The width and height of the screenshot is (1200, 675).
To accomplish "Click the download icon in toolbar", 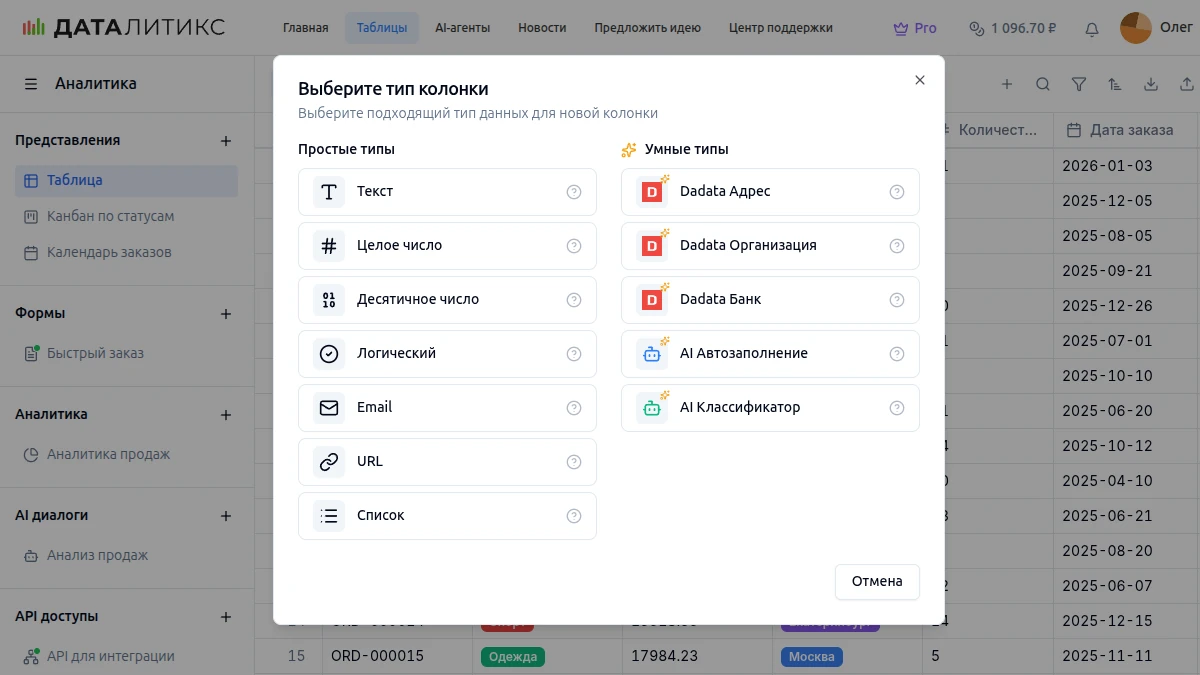I will (1151, 85).
